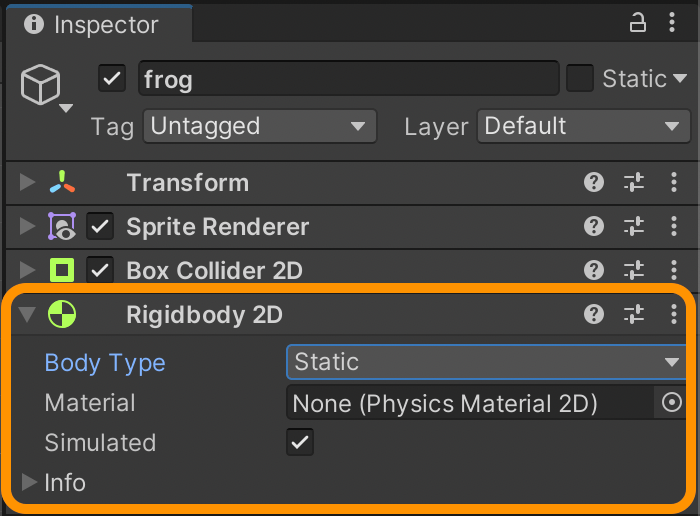The width and height of the screenshot is (700, 516).
Task: Open Box Collider 2D presets icon
Action: pyautogui.click(x=634, y=270)
